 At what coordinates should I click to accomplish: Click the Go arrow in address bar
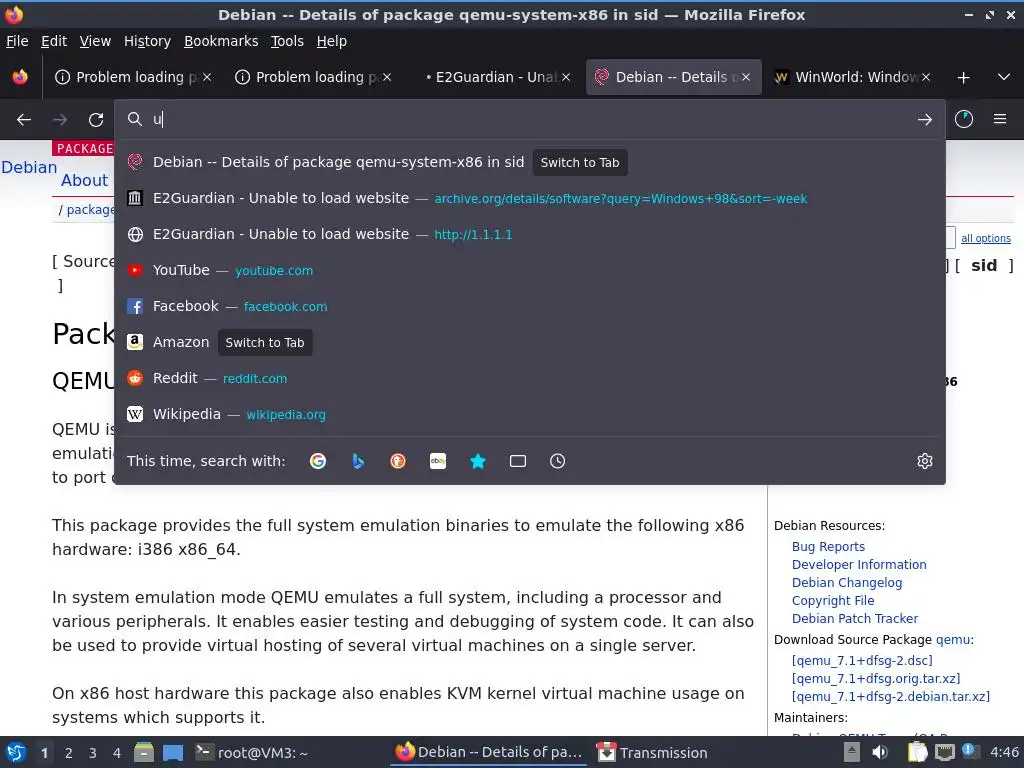coord(925,120)
